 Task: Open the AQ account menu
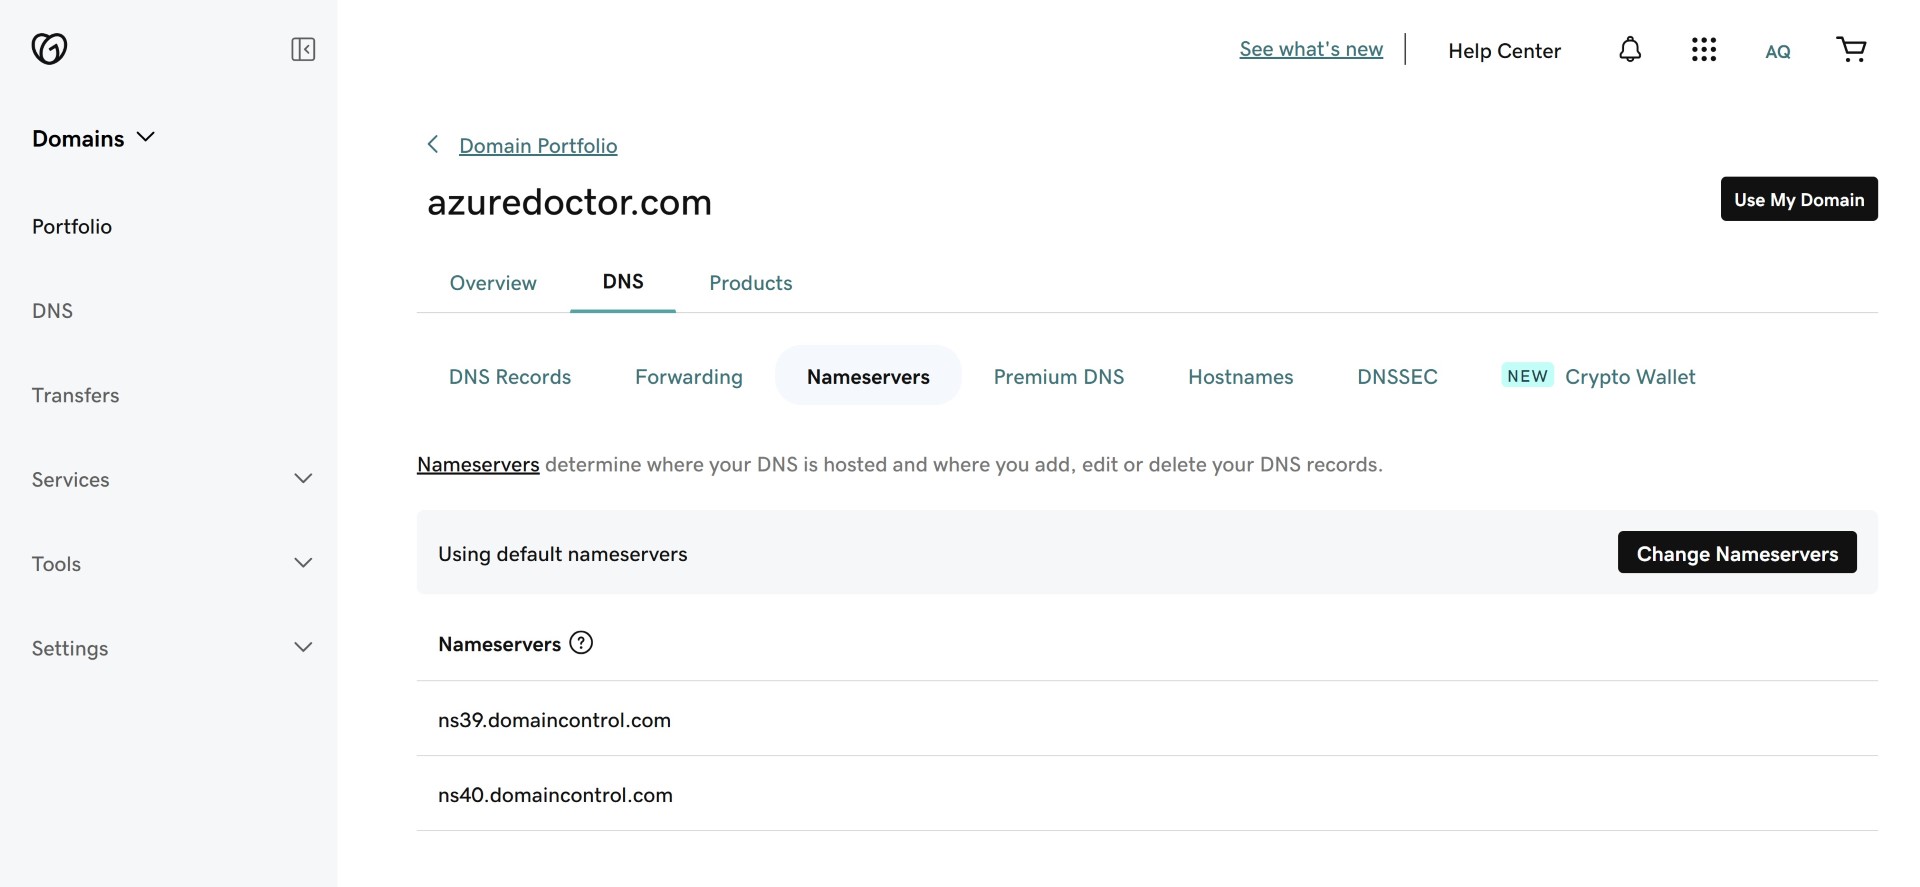tap(1778, 51)
